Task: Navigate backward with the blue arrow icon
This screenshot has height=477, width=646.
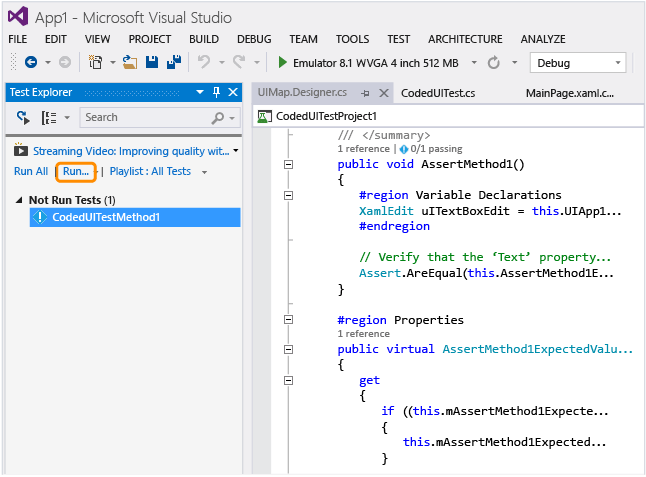Action: 31,63
